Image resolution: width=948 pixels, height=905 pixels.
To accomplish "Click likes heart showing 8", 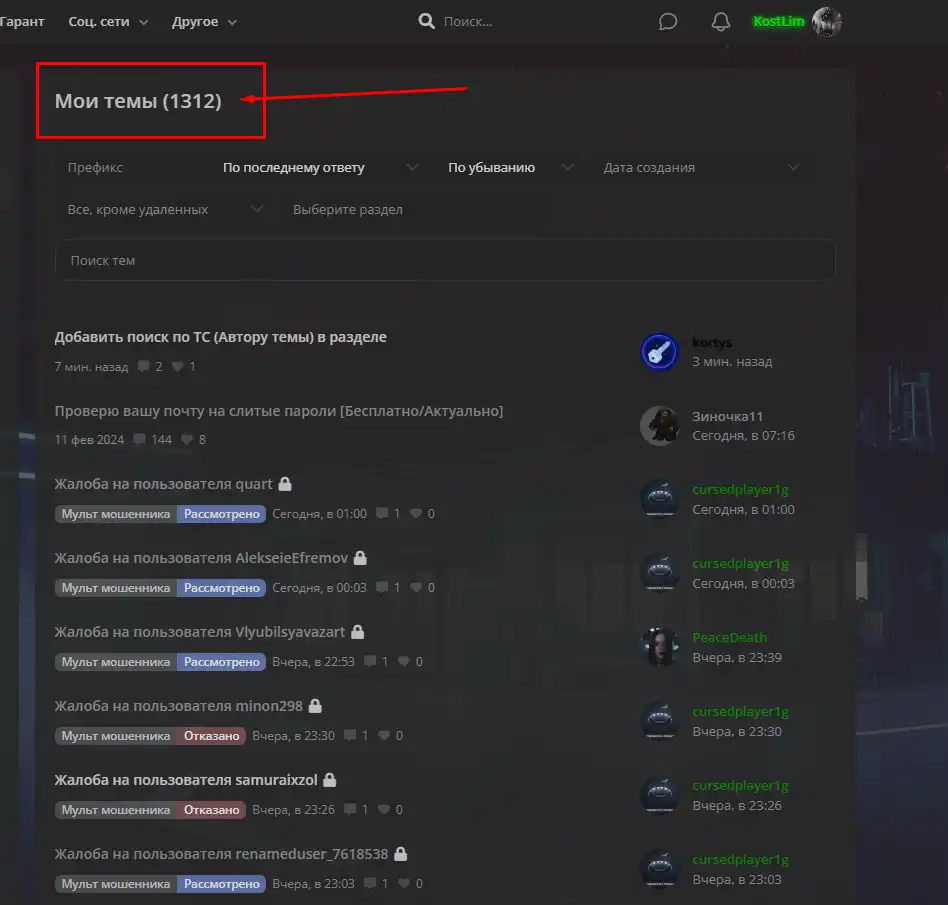I will coord(187,440).
